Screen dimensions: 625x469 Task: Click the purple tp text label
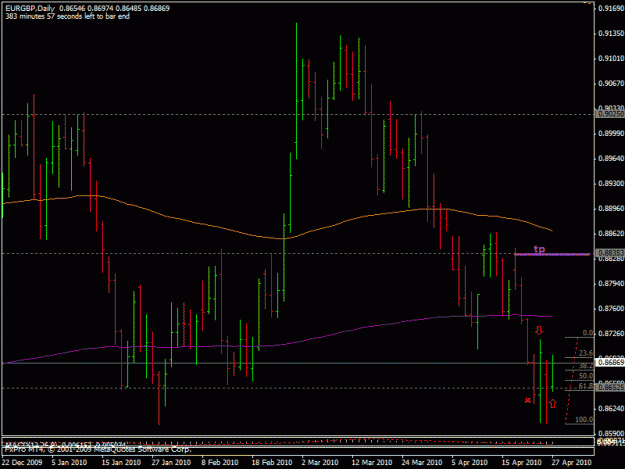point(539,249)
